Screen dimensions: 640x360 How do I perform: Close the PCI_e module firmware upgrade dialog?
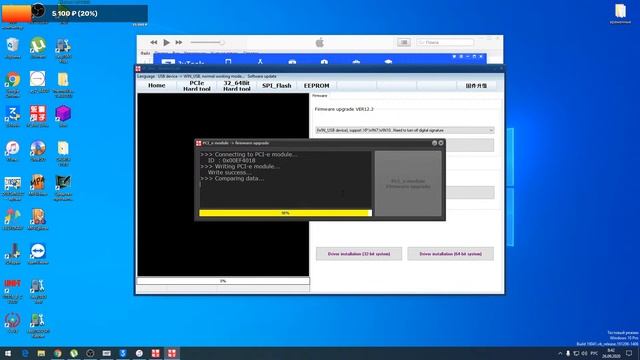441,143
